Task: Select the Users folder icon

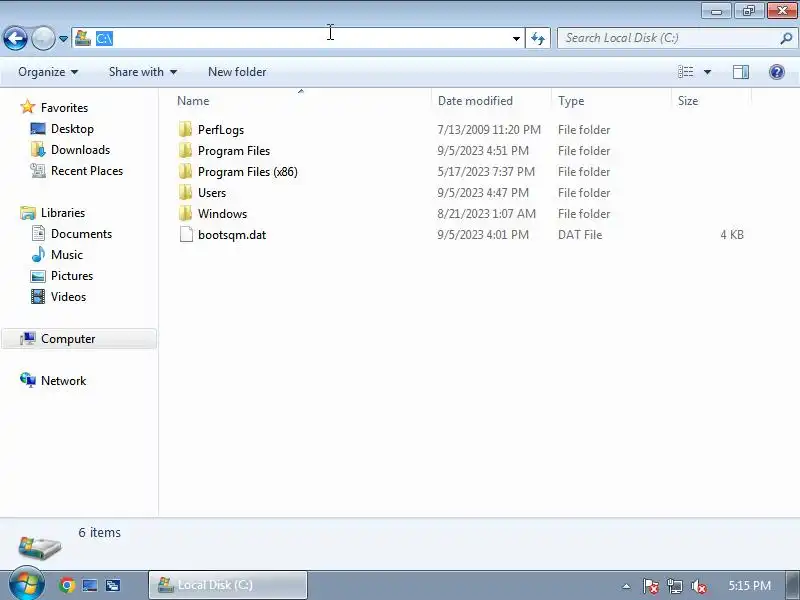Action: coord(186,192)
